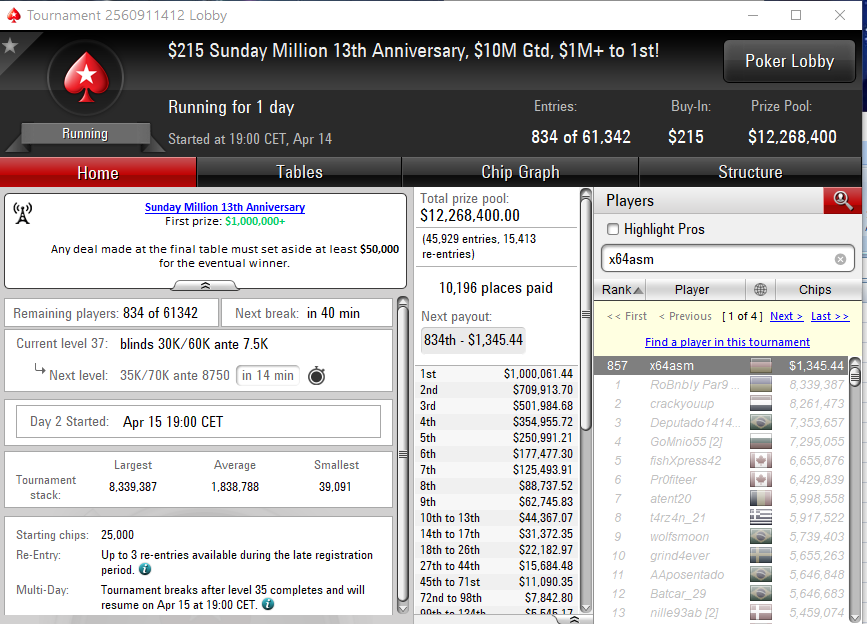Image resolution: width=867 pixels, height=624 pixels.
Task: Click the Day 2 Started Apr 15 19:00 CET box
Action: (199, 422)
